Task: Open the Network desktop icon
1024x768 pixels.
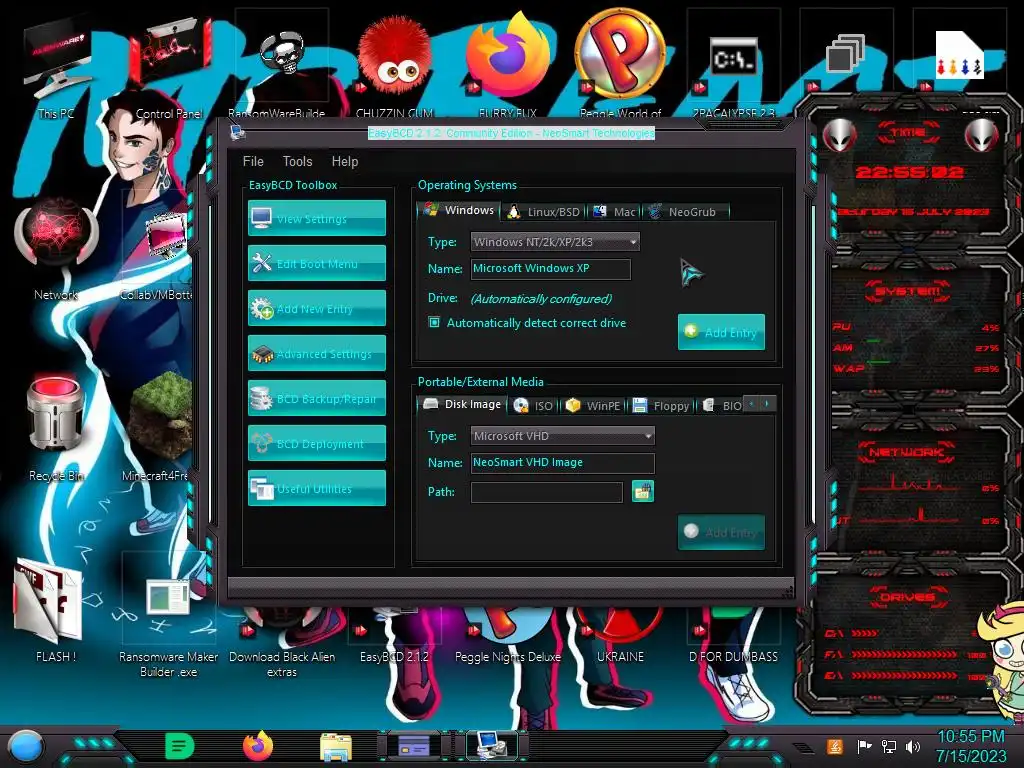Action: coord(56,248)
